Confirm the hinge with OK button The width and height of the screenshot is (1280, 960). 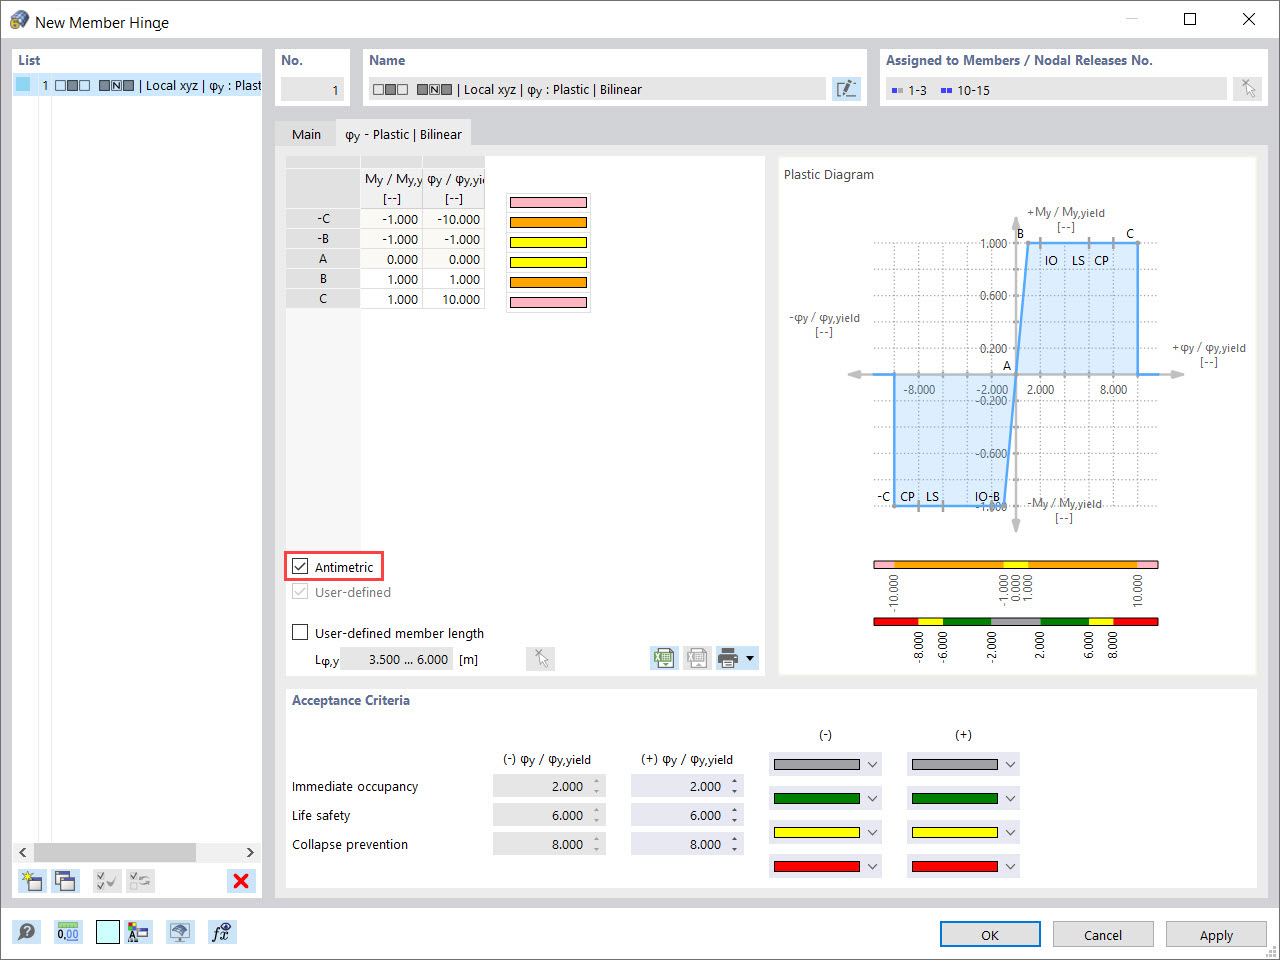tap(990, 934)
